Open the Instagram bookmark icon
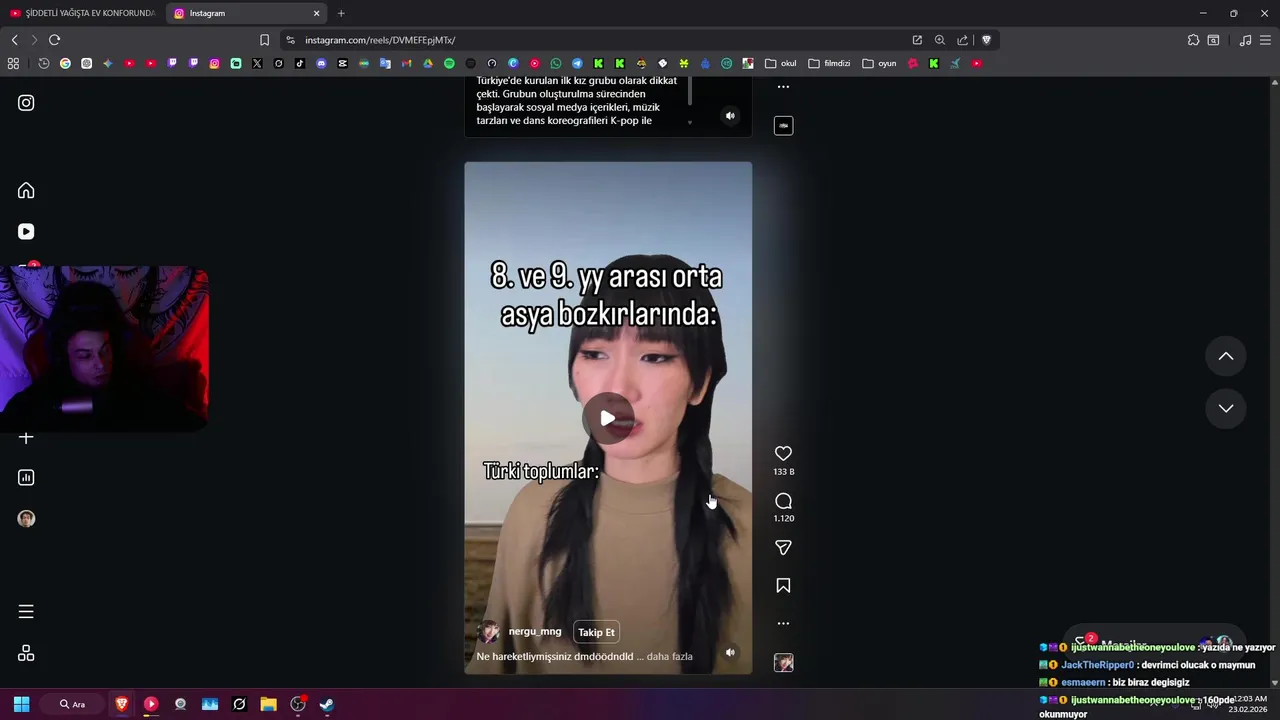Screen dimensions: 1280x720 (214, 63)
